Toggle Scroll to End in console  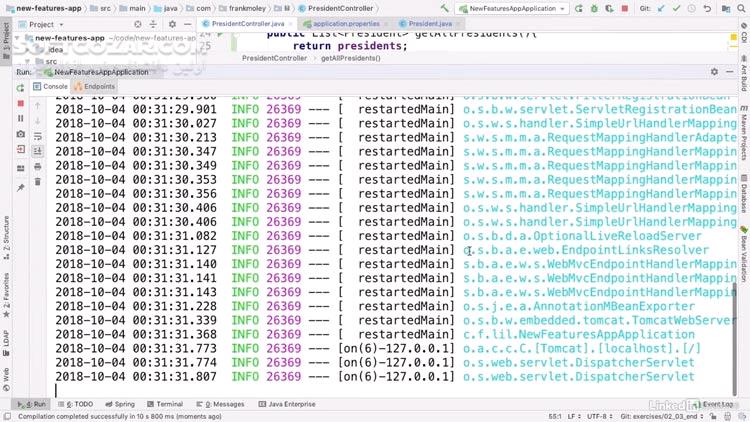(x=38, y=151)
